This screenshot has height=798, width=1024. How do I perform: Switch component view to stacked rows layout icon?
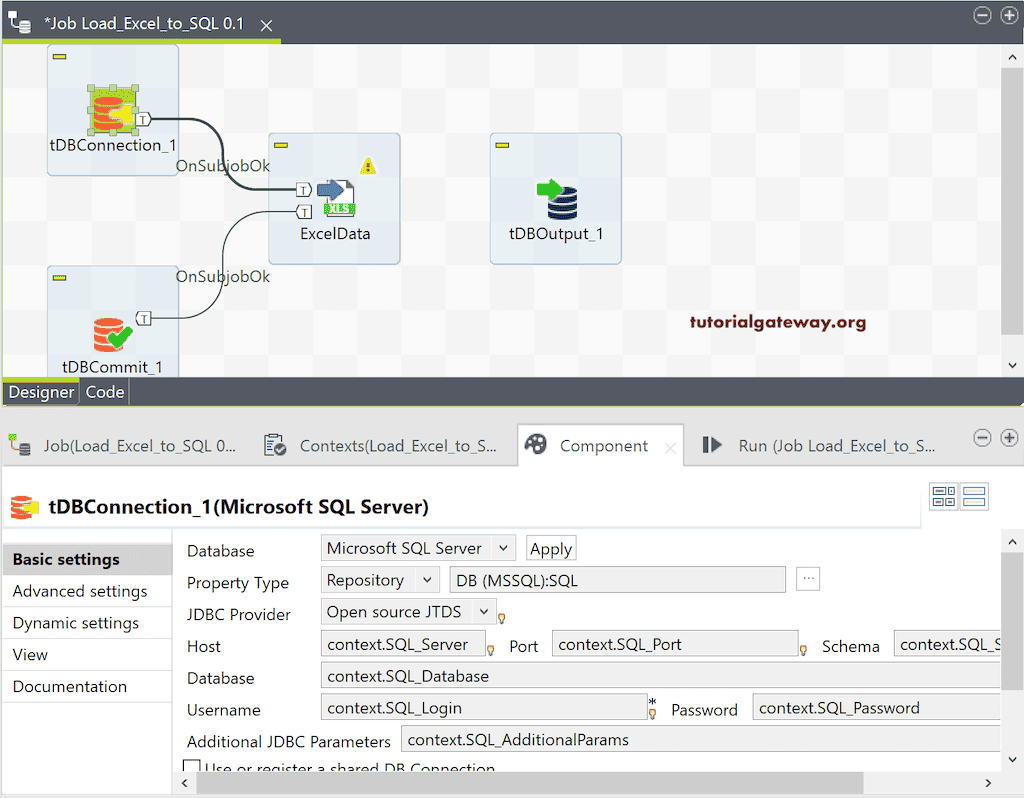974,496
